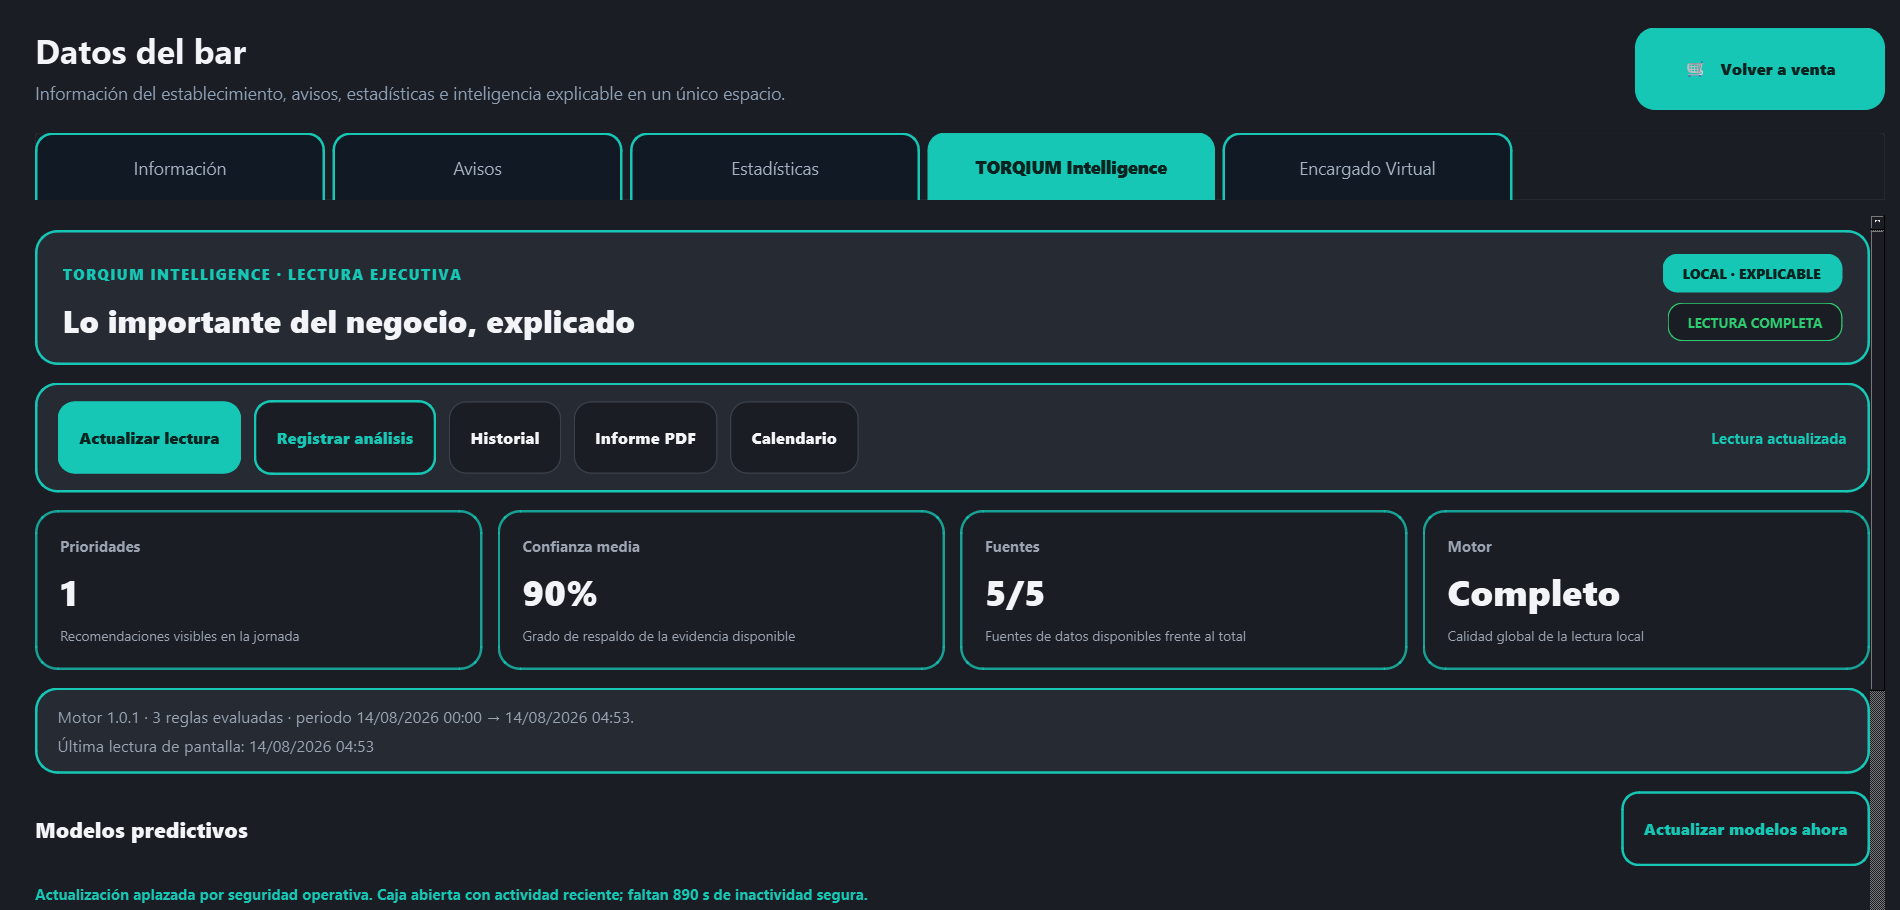Open the Información tab
The image size is (1900, 910).
[180, 168]
